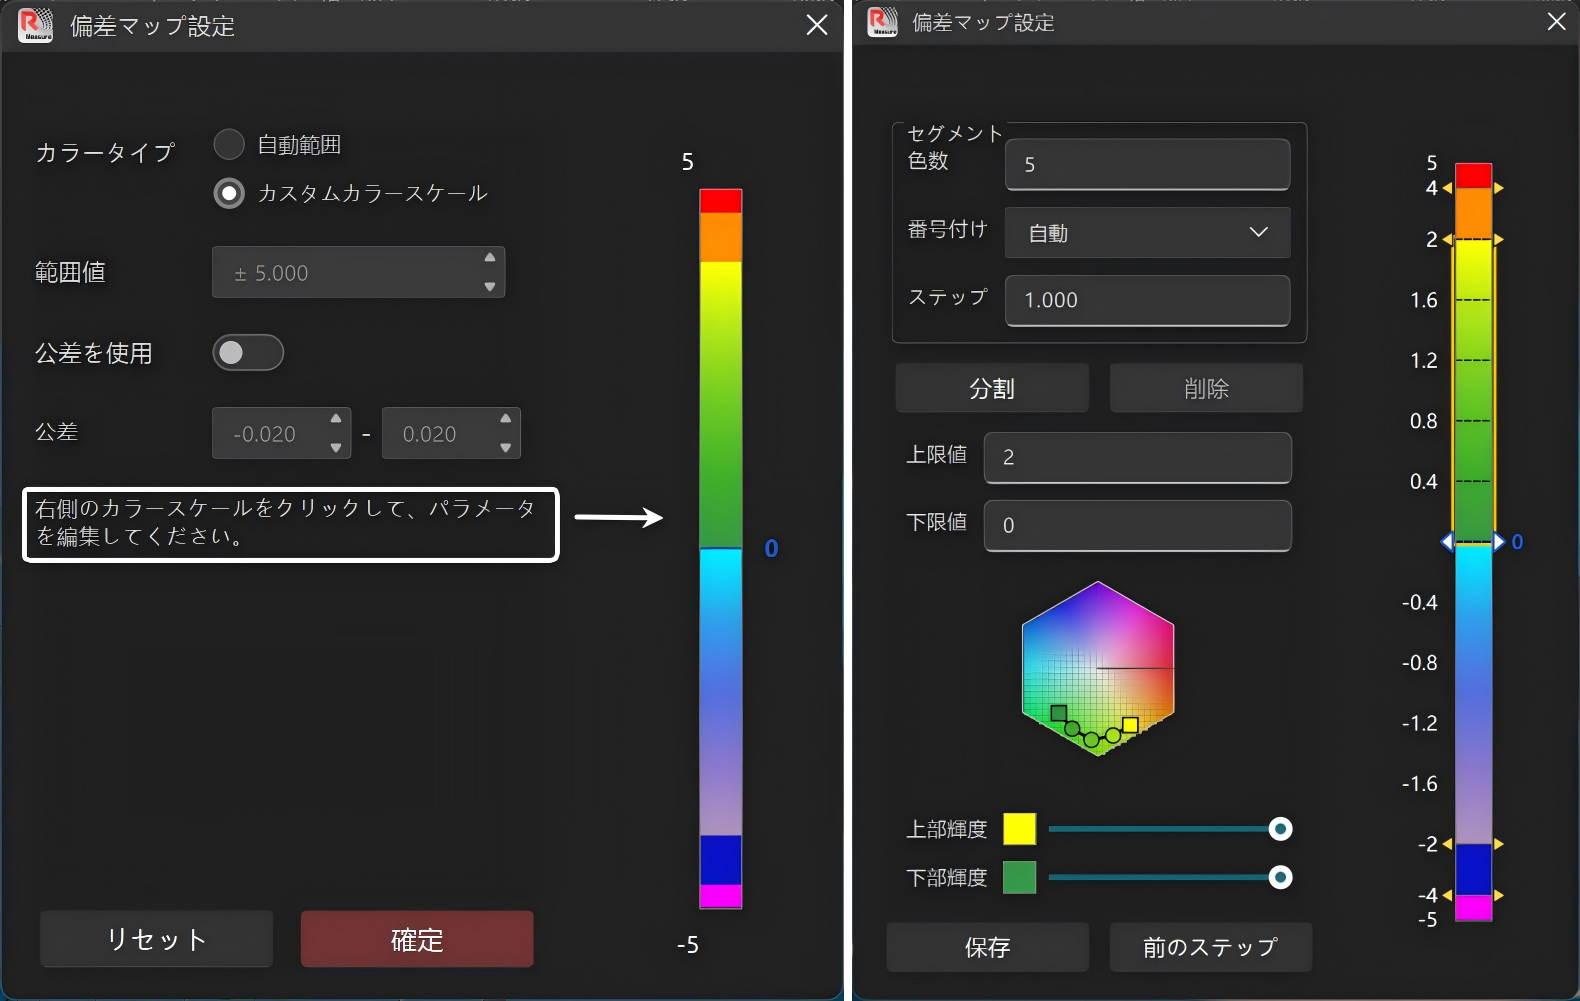Click the 上部輝度 slider handle
This screenshot has width=1580, height=1001.
tap(1280, 829)
